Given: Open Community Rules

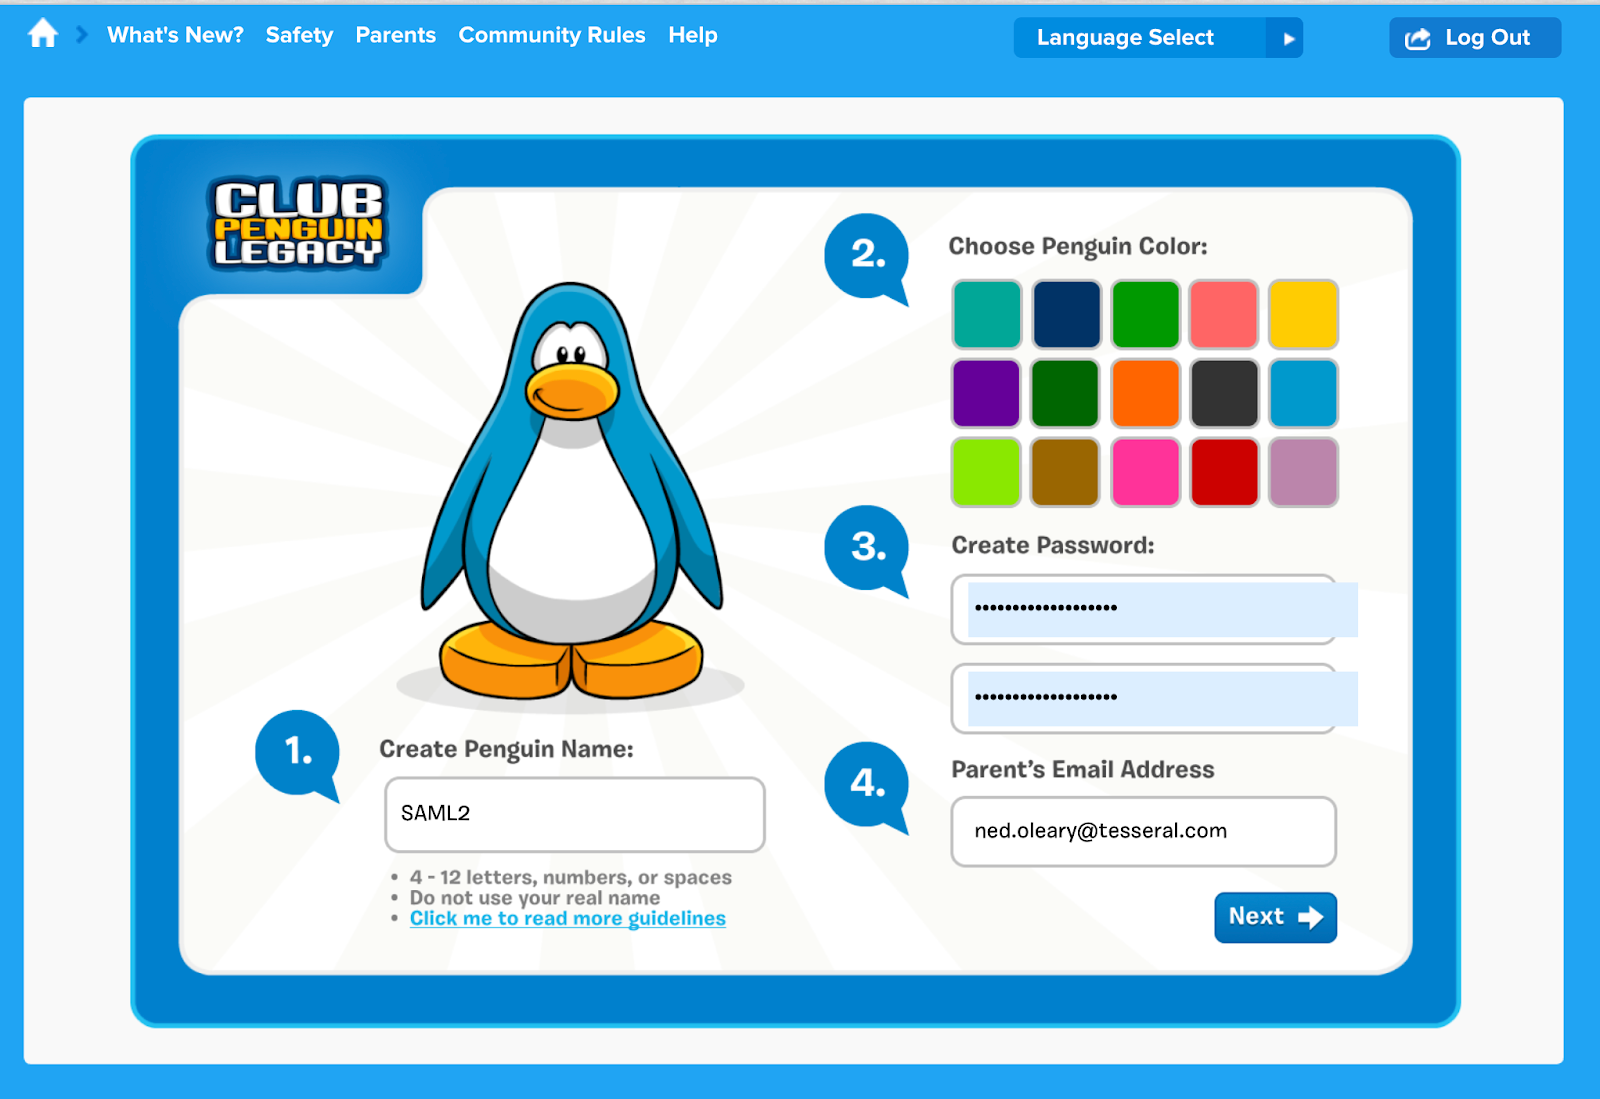Looking at the screenshot, I should (552, 35).
